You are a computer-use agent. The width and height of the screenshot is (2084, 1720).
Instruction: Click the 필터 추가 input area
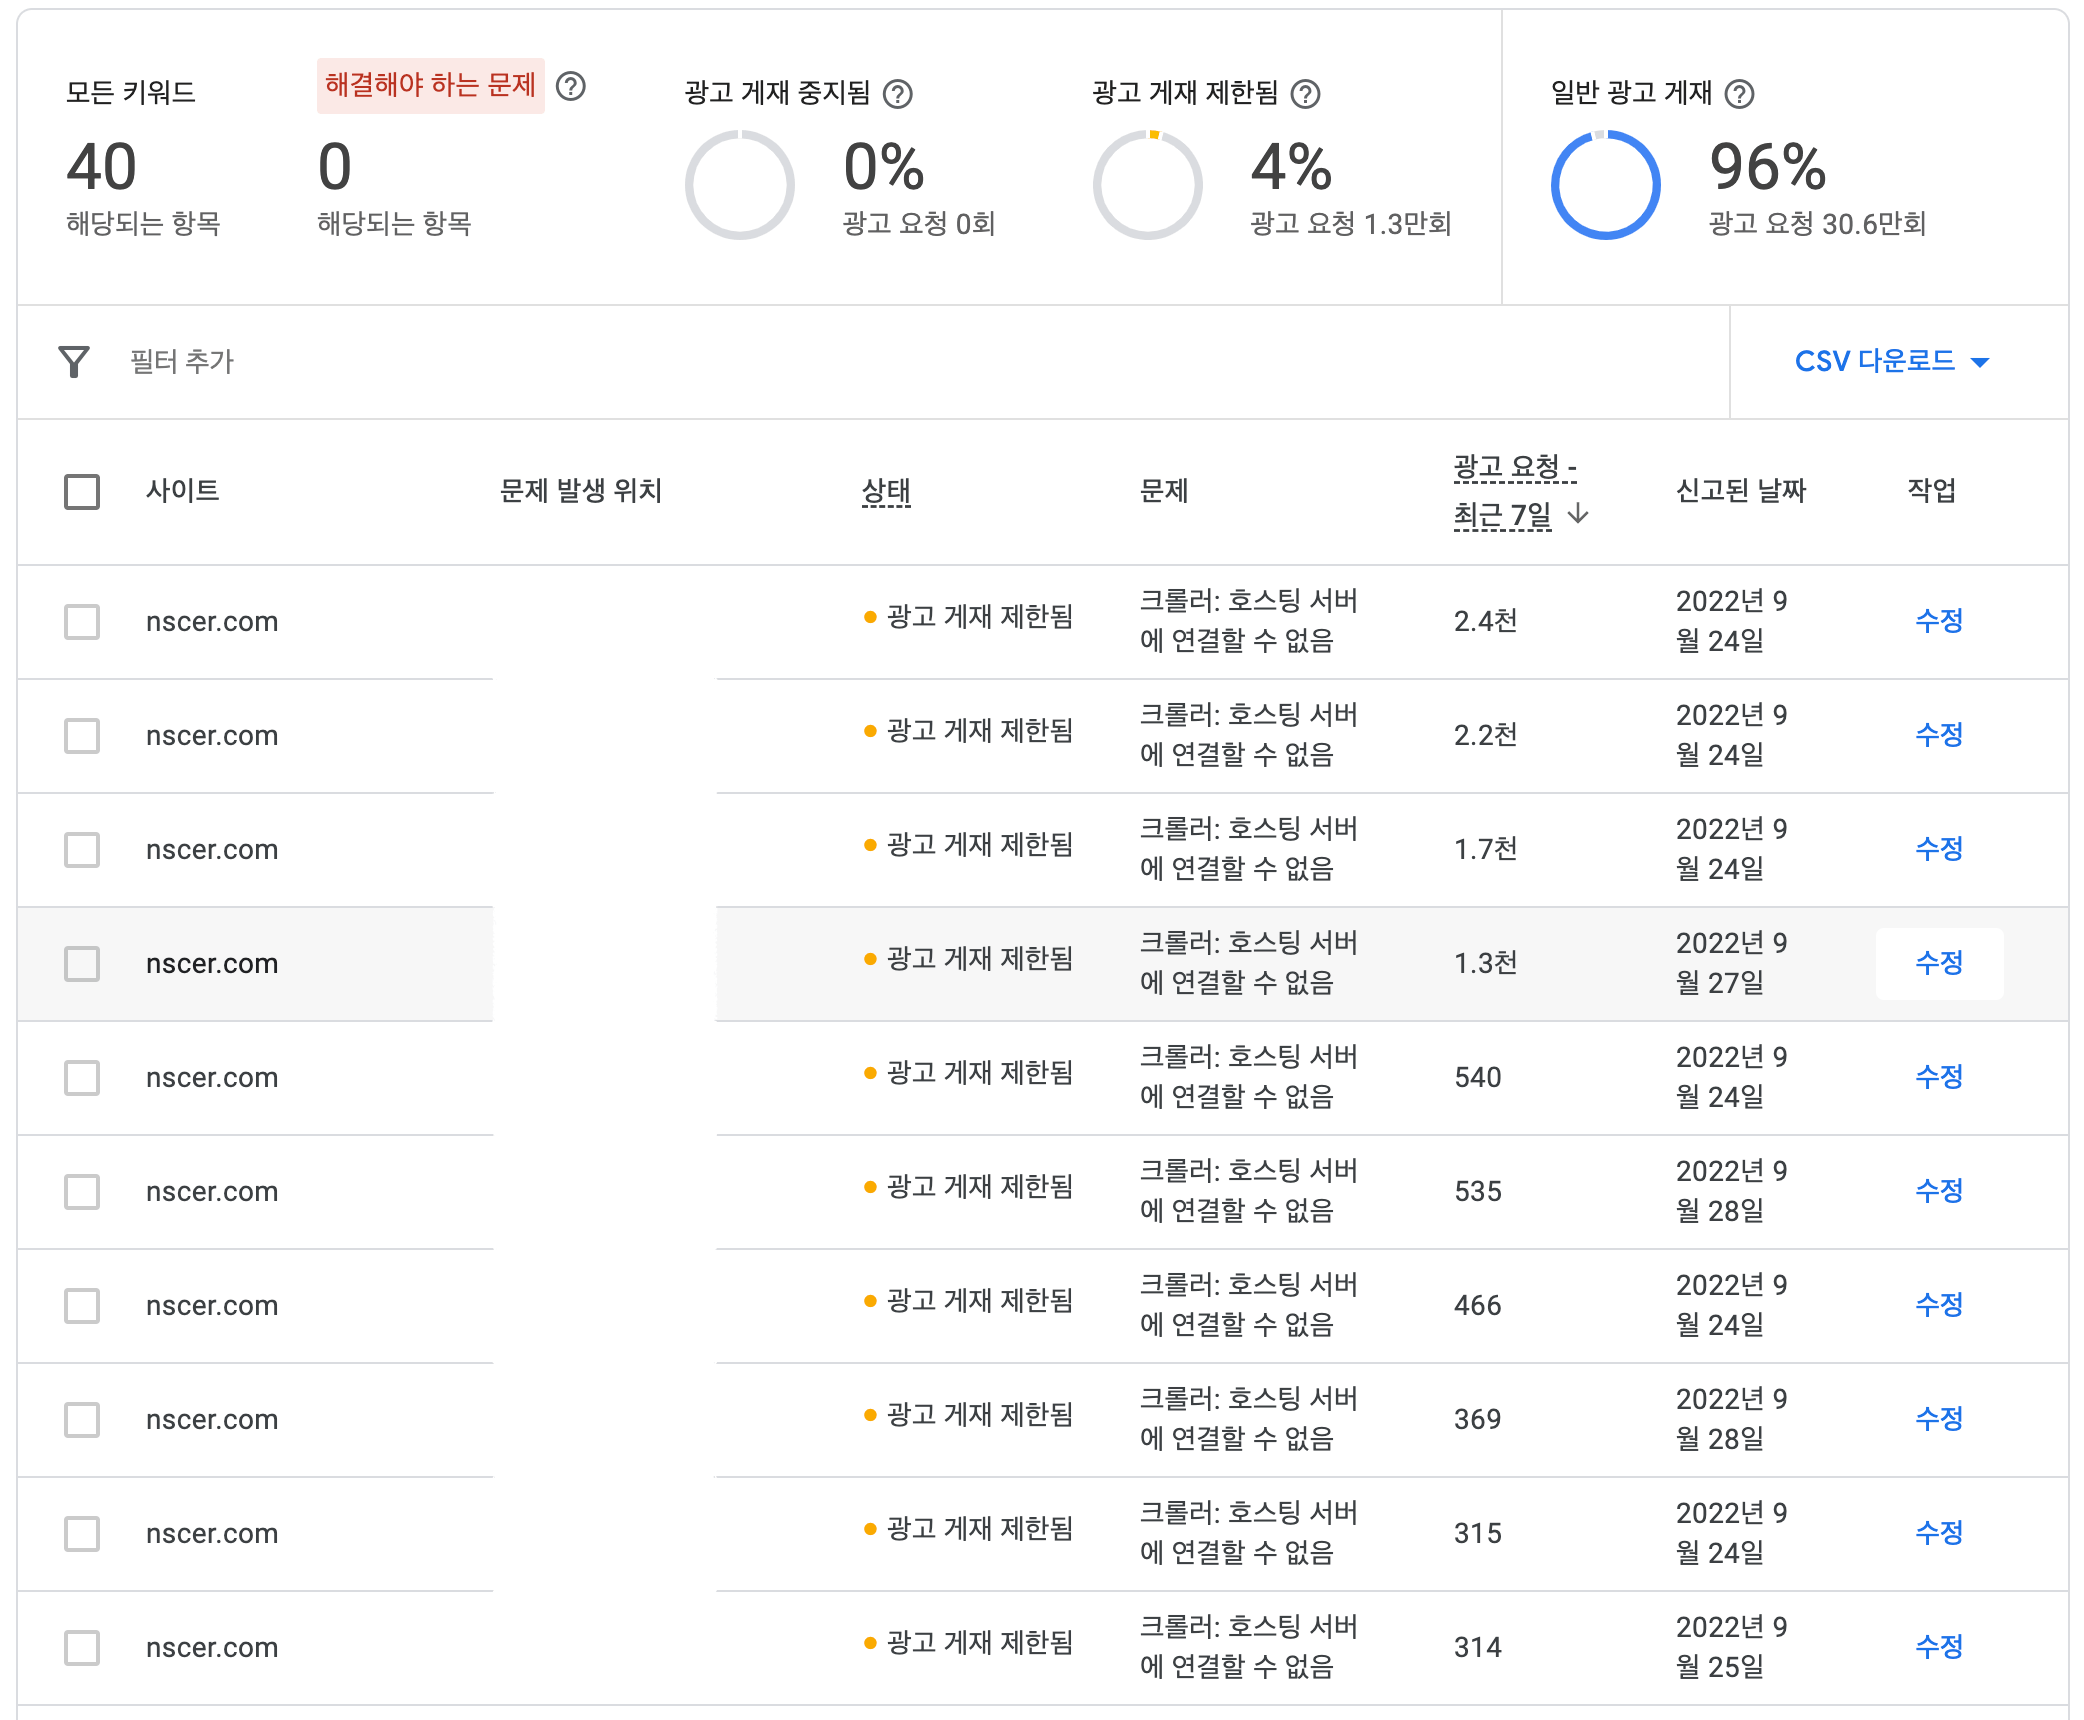click(x=183, y=362)
